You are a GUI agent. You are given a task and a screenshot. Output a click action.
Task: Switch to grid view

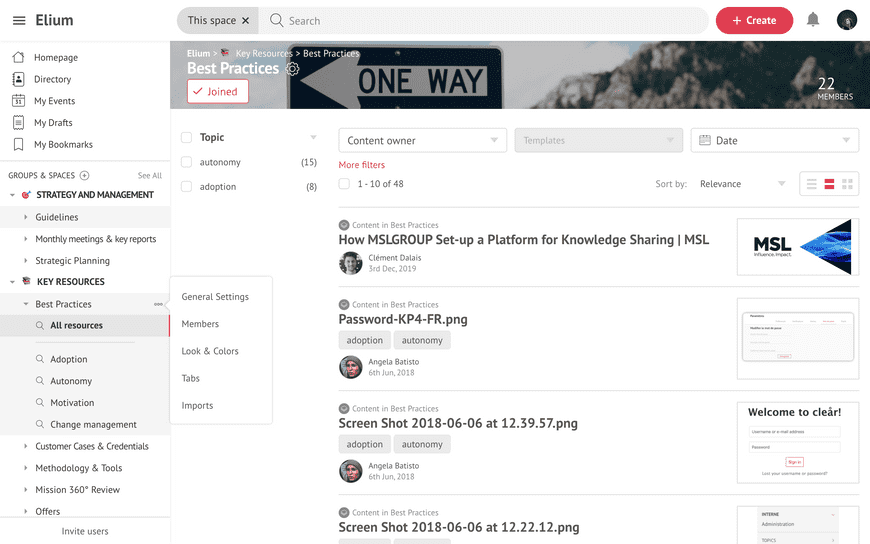[847, 184]
